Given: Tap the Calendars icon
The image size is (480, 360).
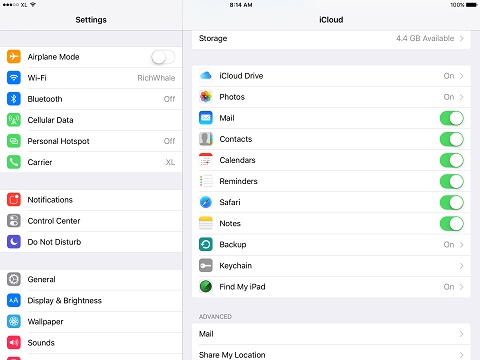Looking at the screenshot, I should (x=206, y=160).
